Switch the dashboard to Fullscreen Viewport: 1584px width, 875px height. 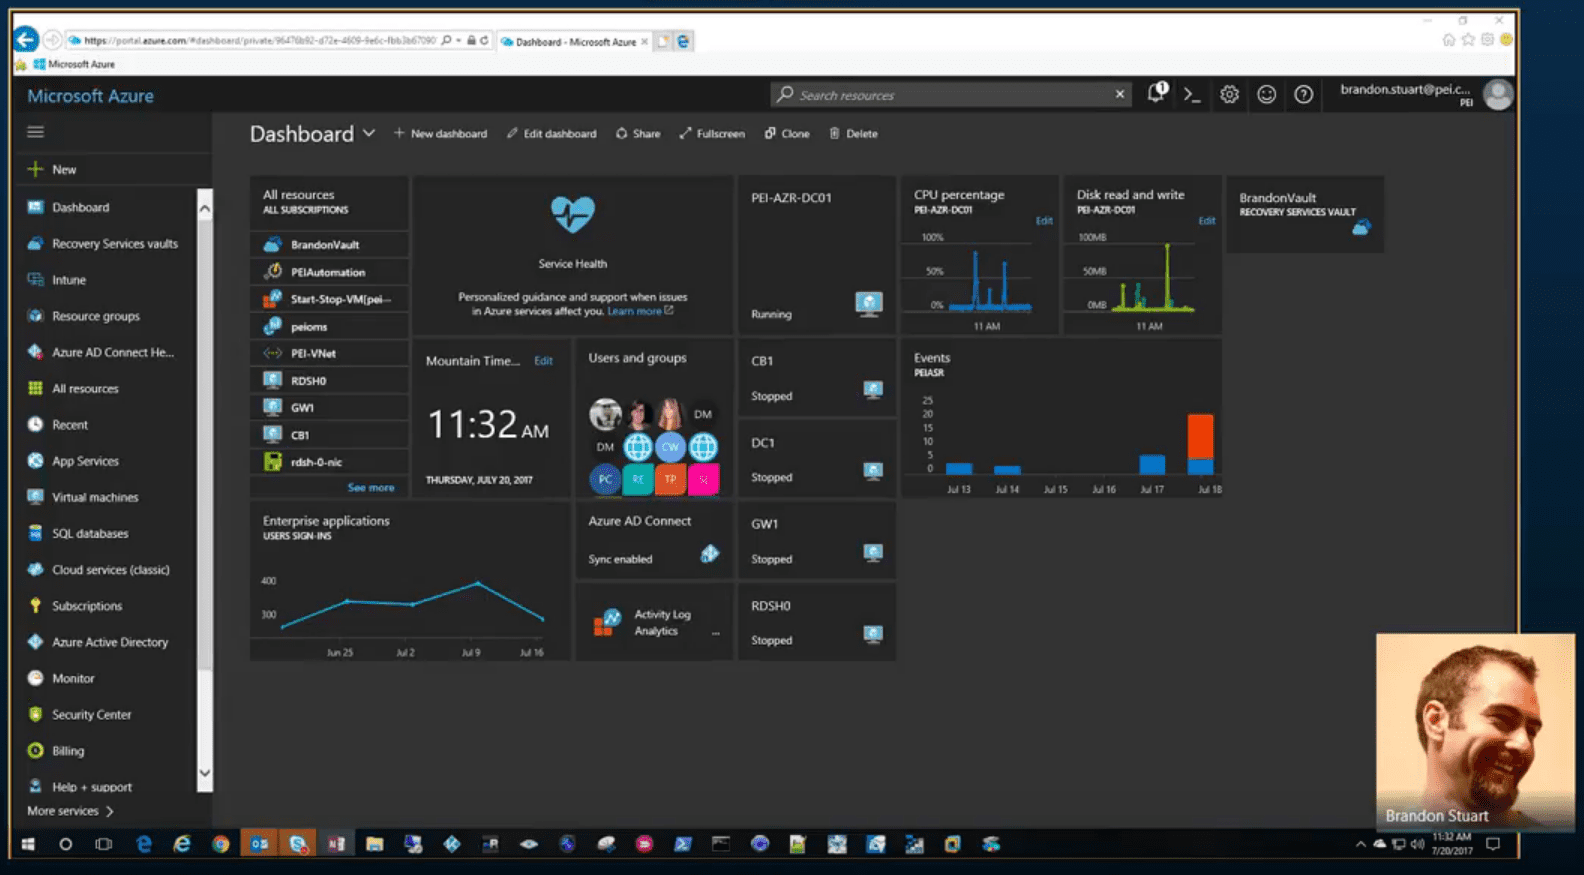pos(712,133)
